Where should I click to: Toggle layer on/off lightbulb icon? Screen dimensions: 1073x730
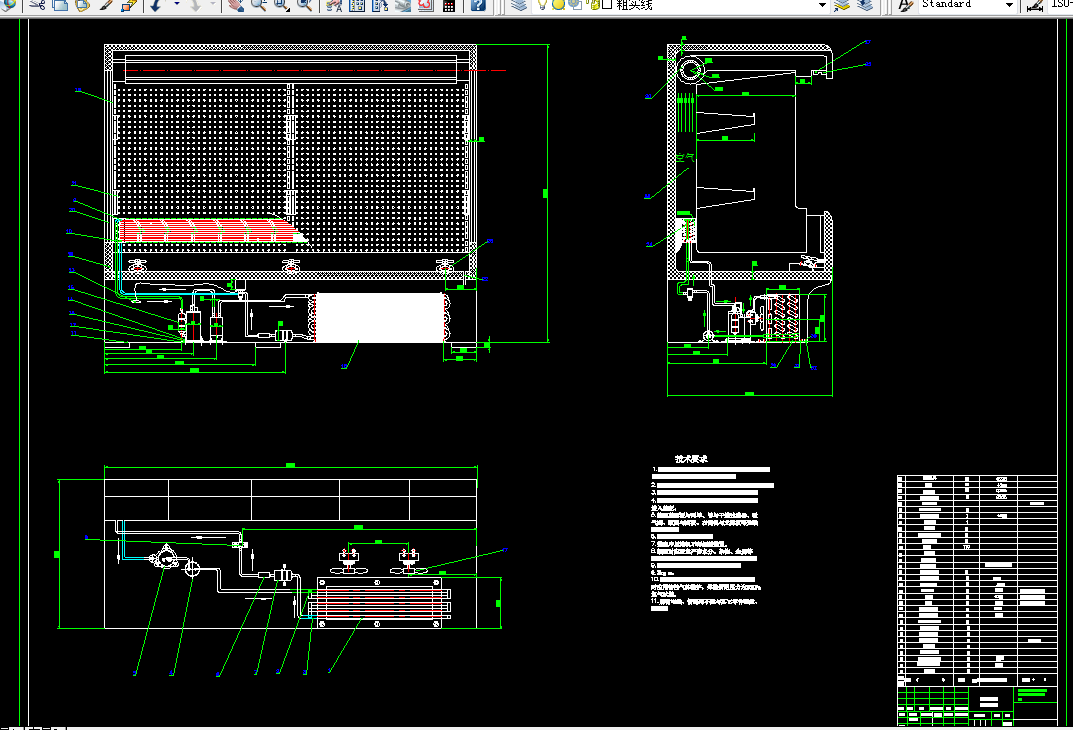(x=543, y=5)
